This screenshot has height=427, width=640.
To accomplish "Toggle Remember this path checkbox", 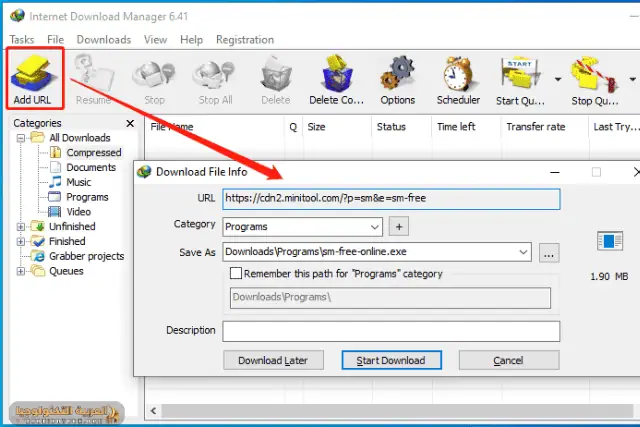I will pos(236,273).
